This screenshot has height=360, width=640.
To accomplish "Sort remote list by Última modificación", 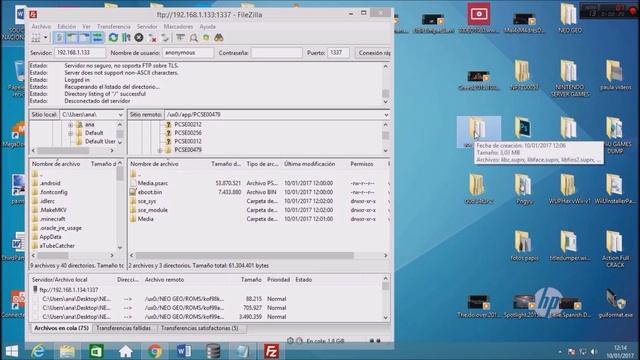I will coord(309,164).
